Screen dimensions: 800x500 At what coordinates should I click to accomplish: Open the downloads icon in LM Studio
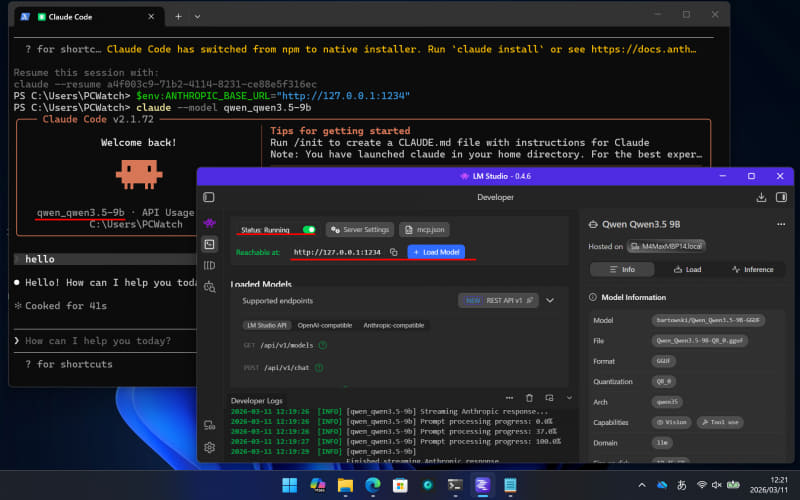(x=761, y=197)
